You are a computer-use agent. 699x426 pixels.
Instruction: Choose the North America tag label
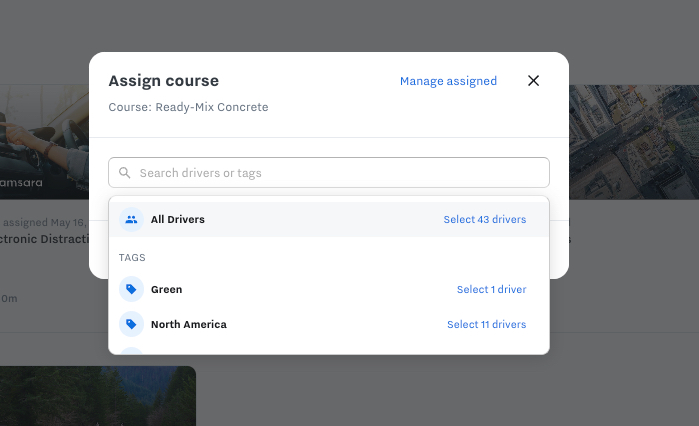click(x=188, y=324)
